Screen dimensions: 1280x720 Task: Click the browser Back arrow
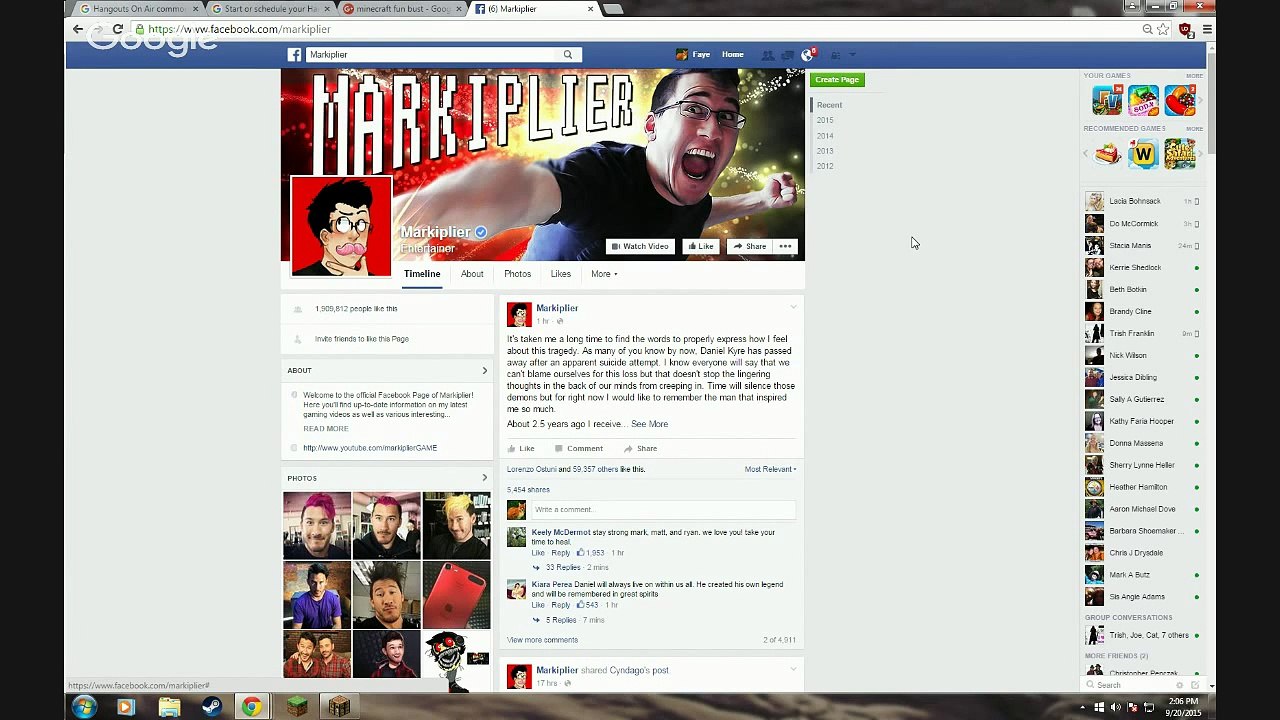point(78,29)
